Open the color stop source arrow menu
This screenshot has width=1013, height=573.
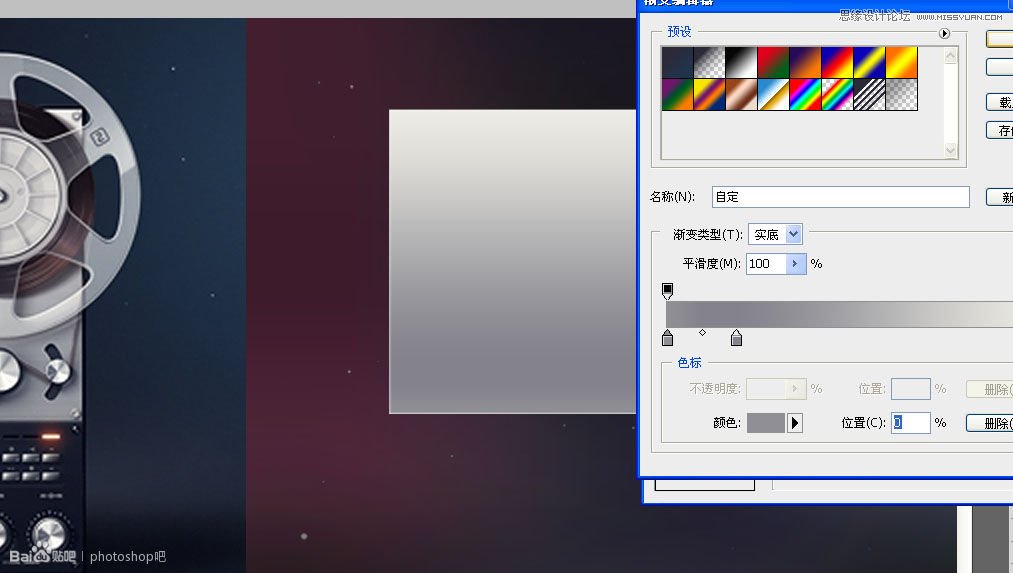[x=795, y=423]
